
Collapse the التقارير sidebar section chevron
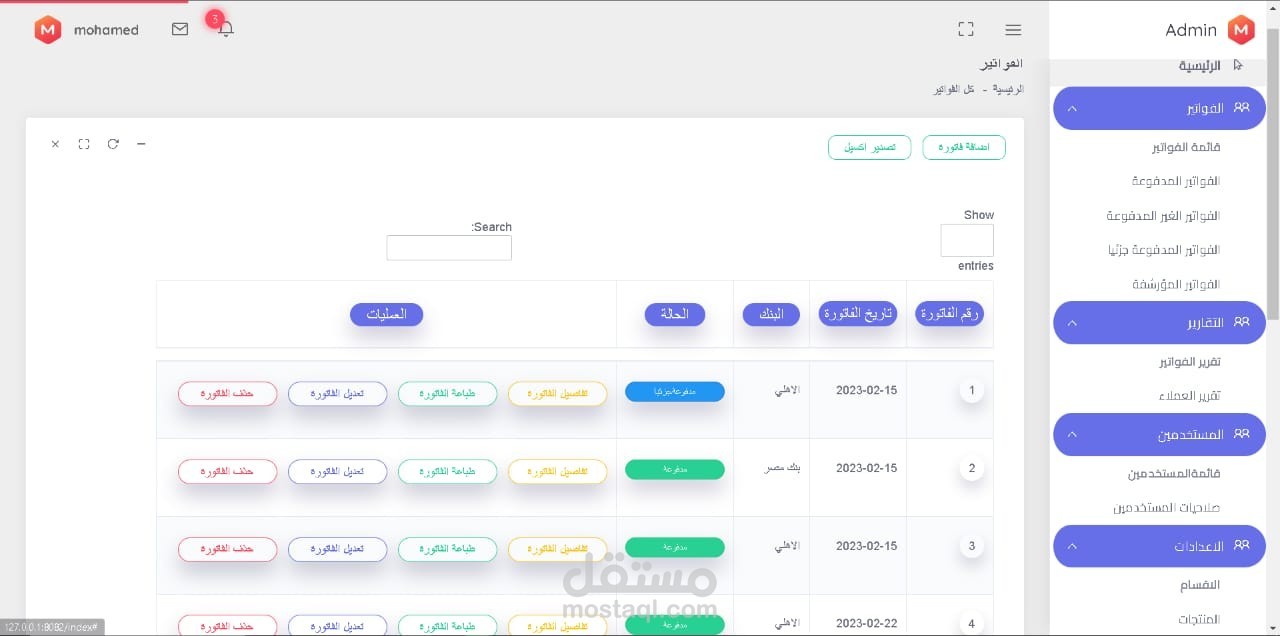click(x=1072, y=323)
